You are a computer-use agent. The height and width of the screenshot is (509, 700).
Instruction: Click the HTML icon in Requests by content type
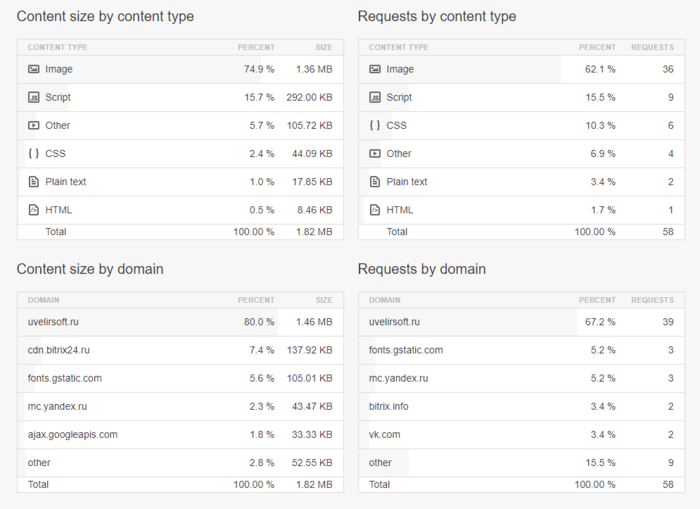[375, 210]
